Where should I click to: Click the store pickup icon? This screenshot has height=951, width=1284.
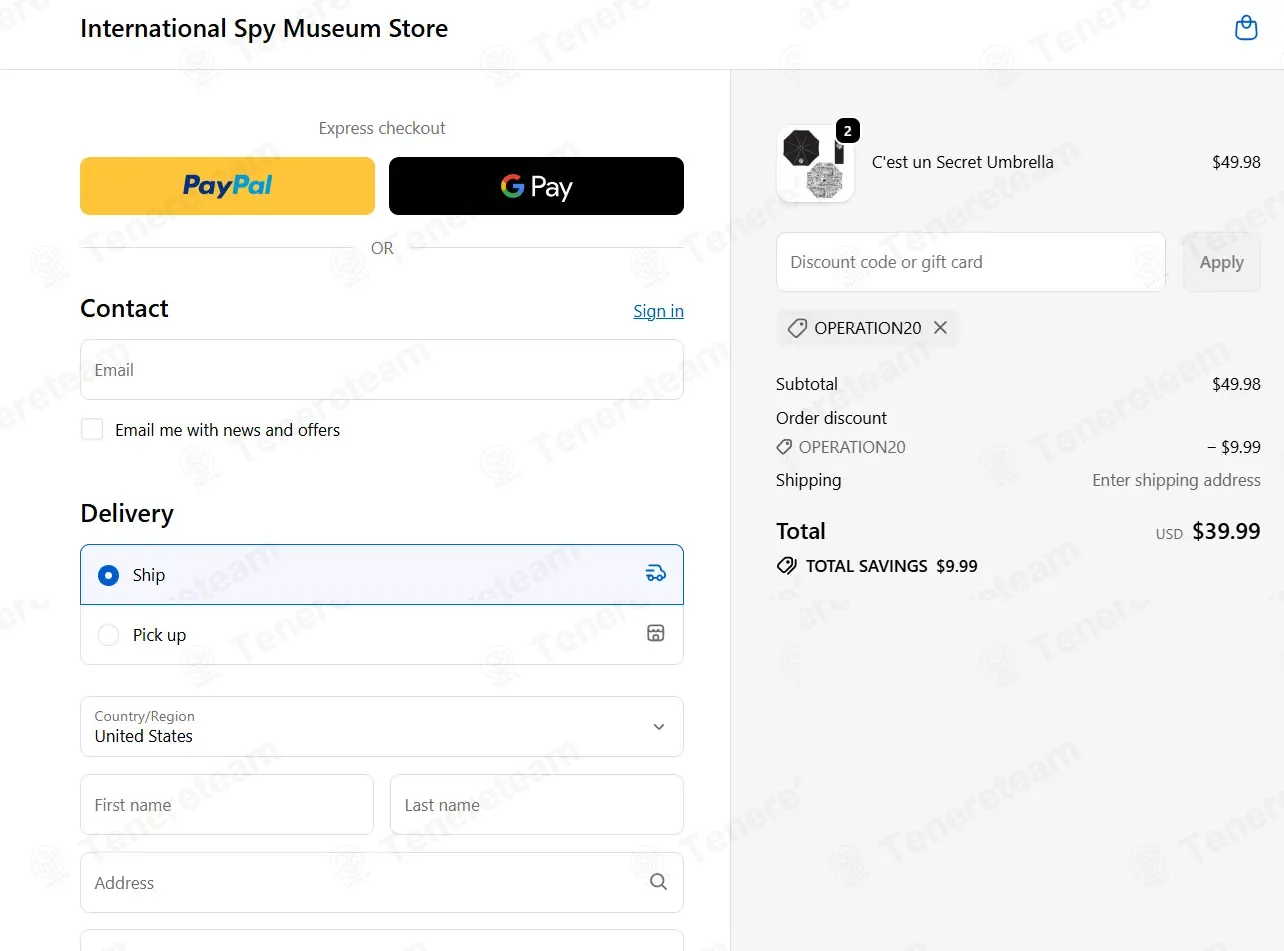pyautogui.click(x=656, y=633)
